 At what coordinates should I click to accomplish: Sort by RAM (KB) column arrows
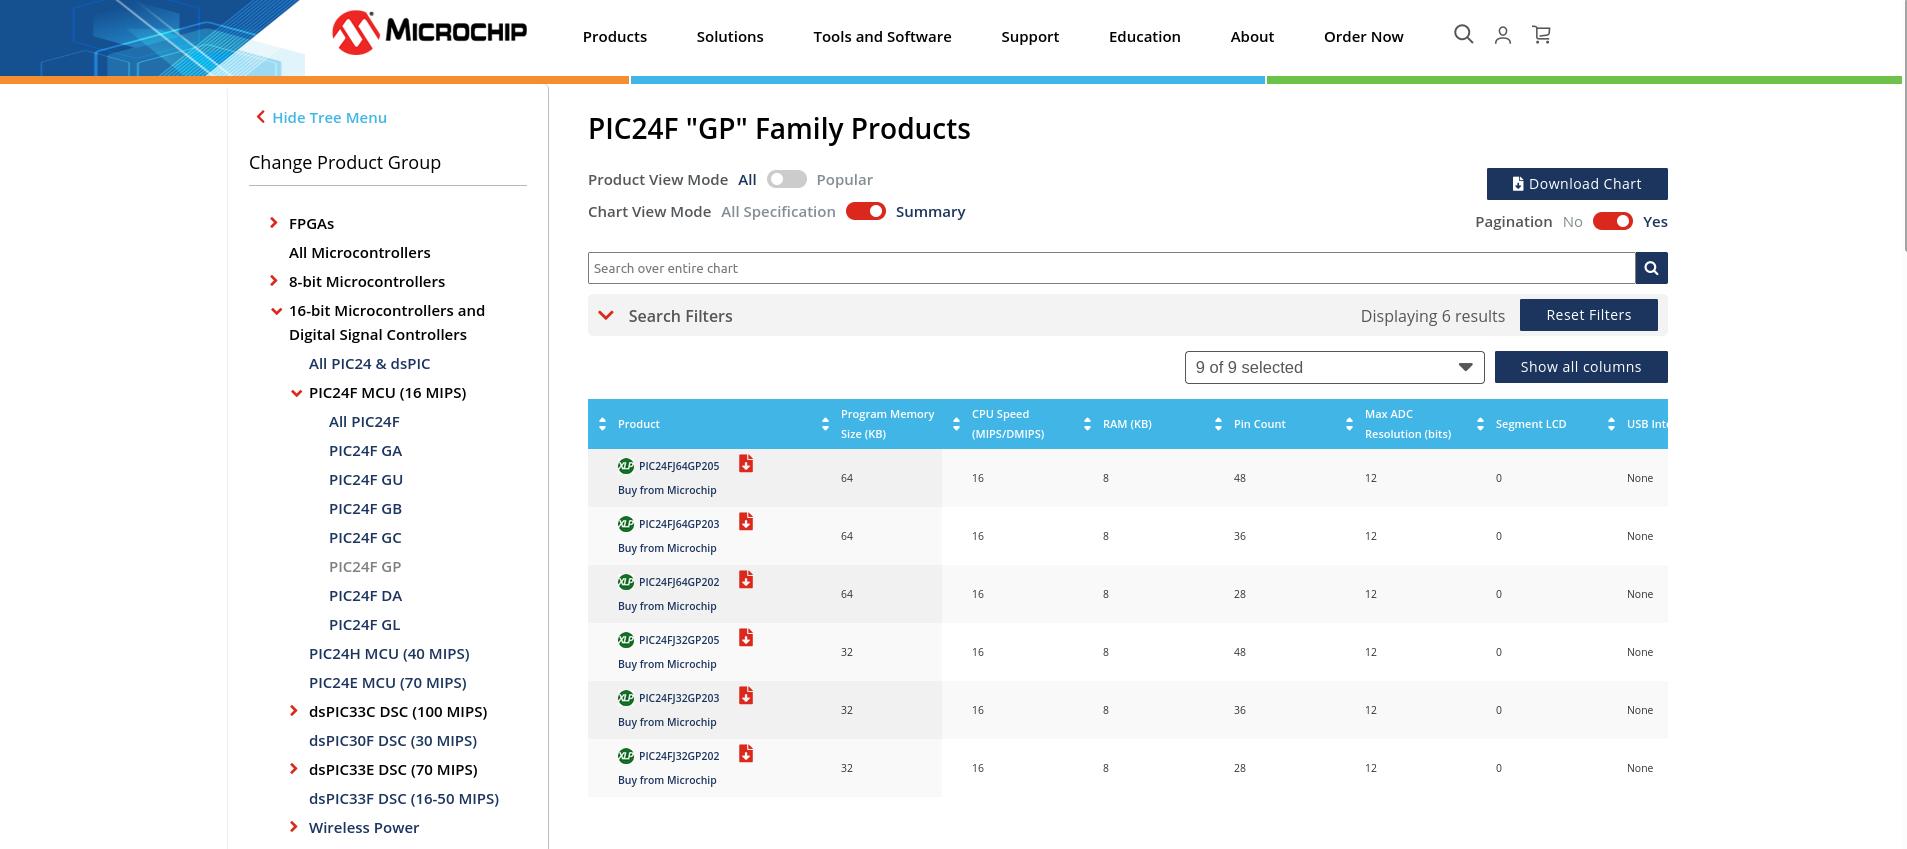point(1087,424)
